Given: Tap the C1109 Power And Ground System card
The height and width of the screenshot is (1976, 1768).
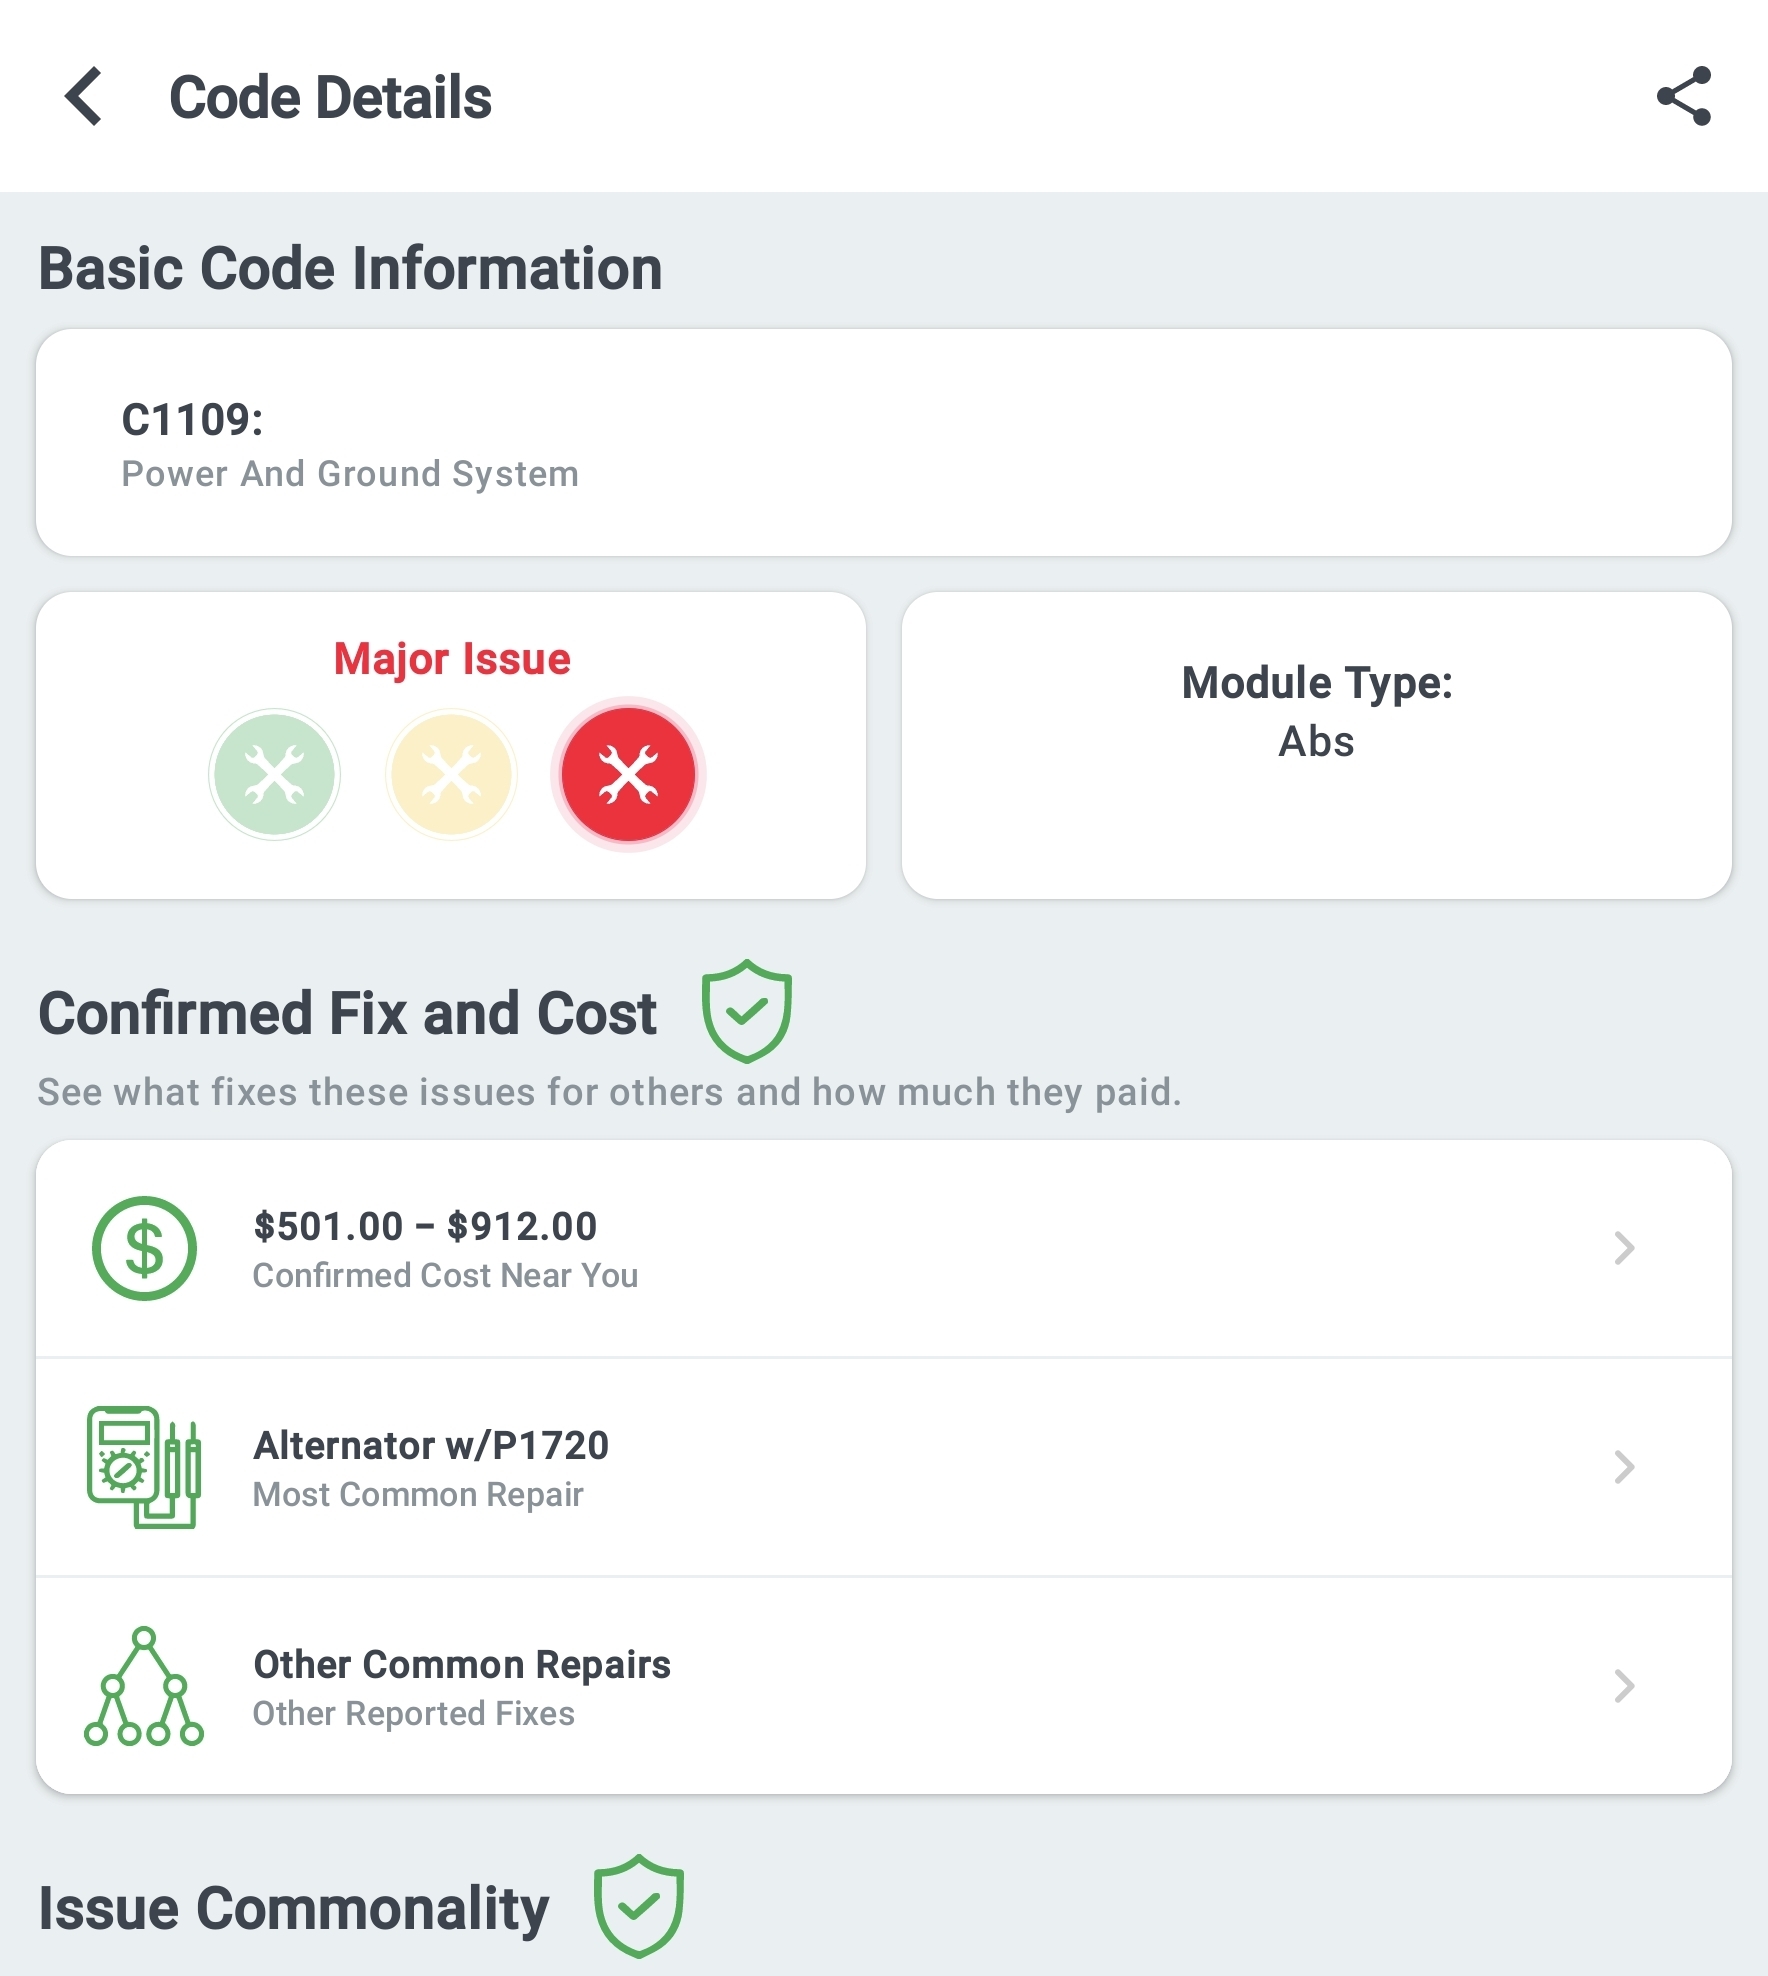Looking at the screenshot, I should 884,443.
